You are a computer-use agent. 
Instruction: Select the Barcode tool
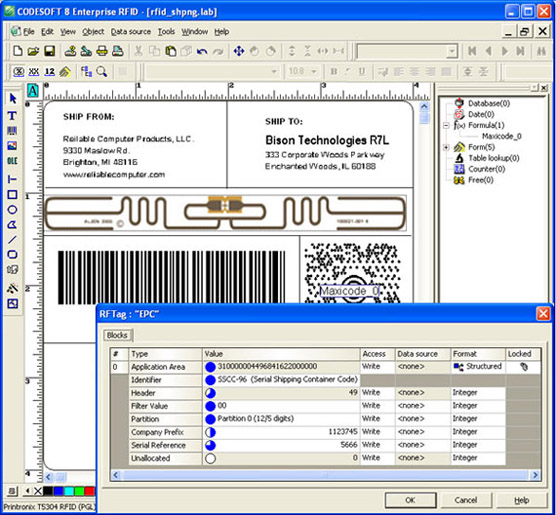(x=12, y=131)
